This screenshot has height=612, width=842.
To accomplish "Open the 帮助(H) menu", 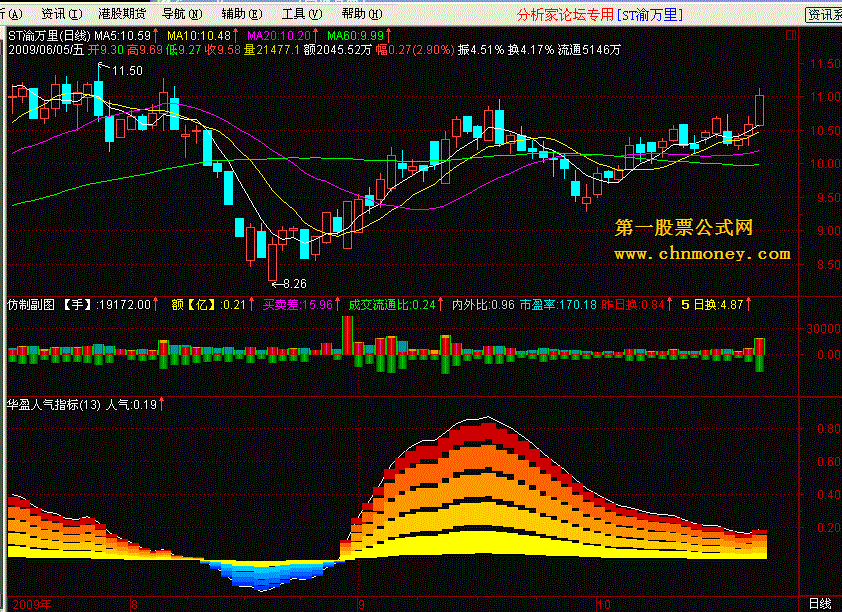I will 362,14.
